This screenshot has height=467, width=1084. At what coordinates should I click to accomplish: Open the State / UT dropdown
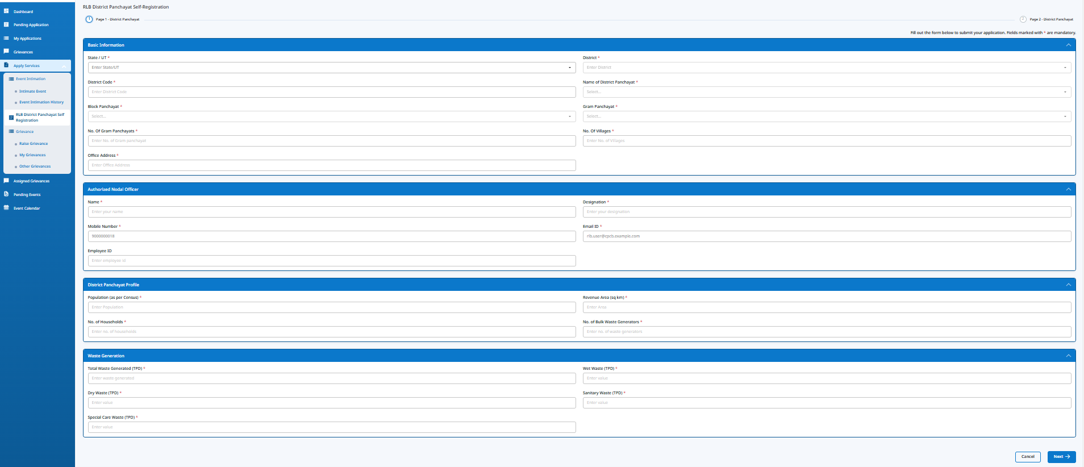[x=332, y=68]
